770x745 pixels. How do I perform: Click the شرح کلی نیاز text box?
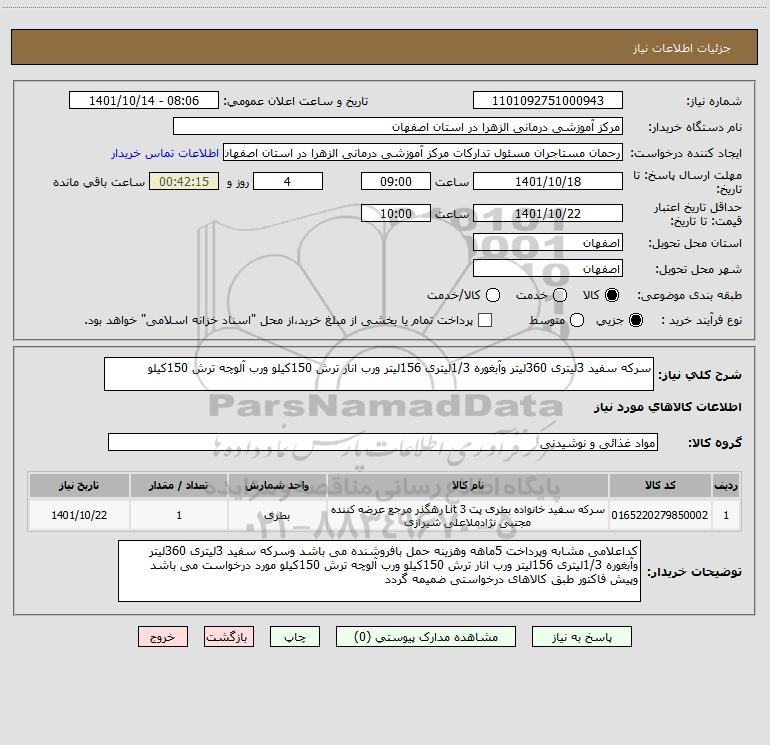click(379, 374)
